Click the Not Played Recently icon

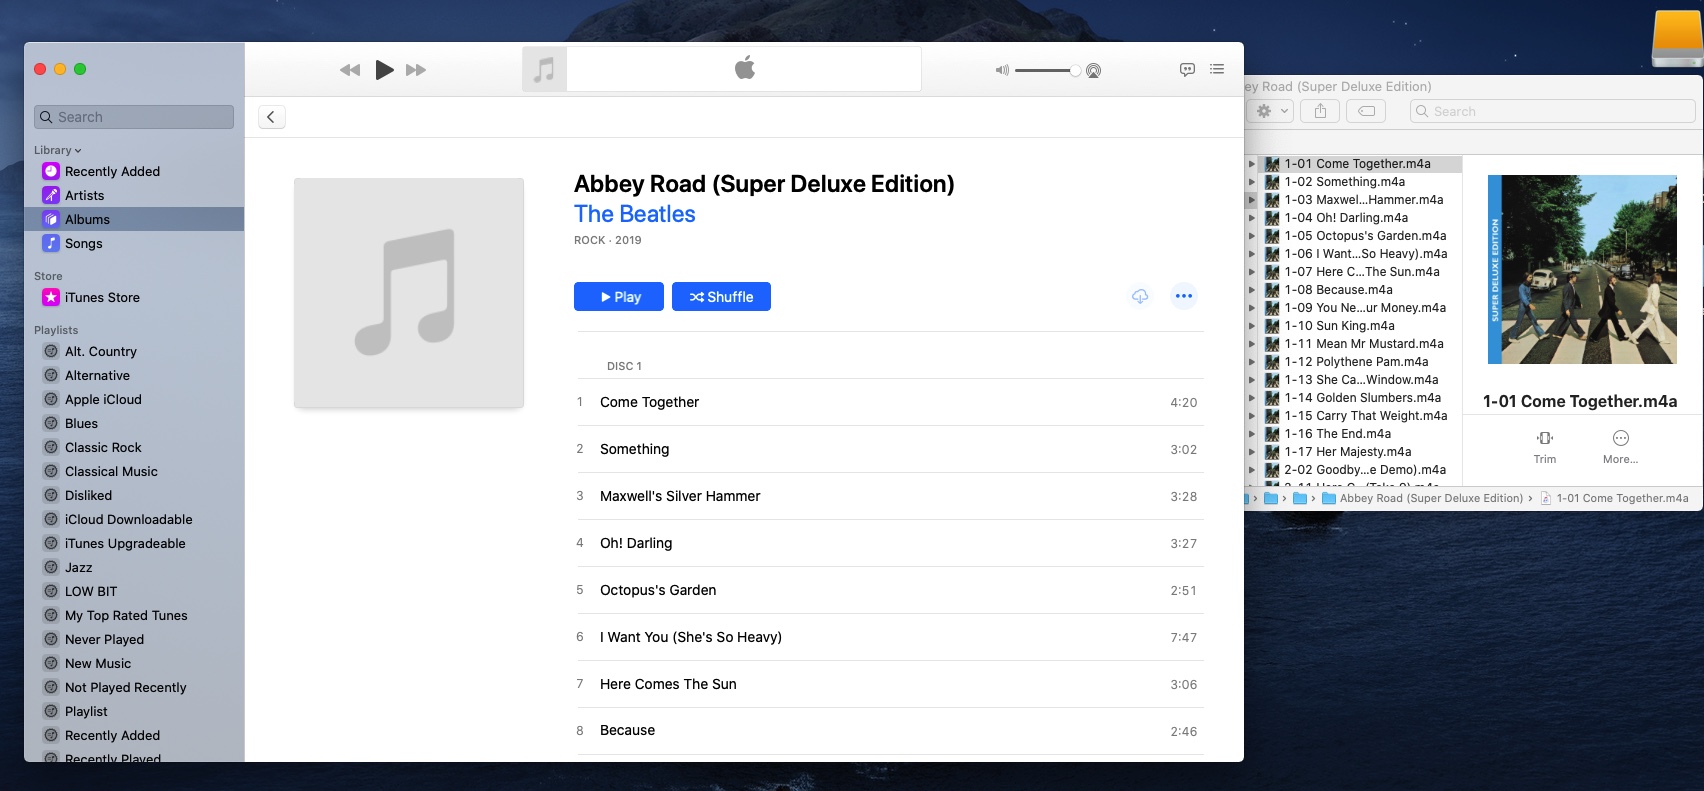[51, 687]
